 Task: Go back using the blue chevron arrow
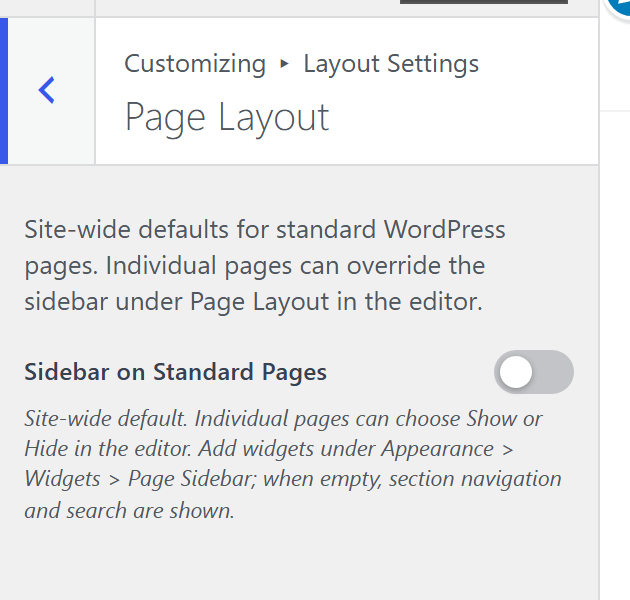pyautogui.click(x=47, y=90)
